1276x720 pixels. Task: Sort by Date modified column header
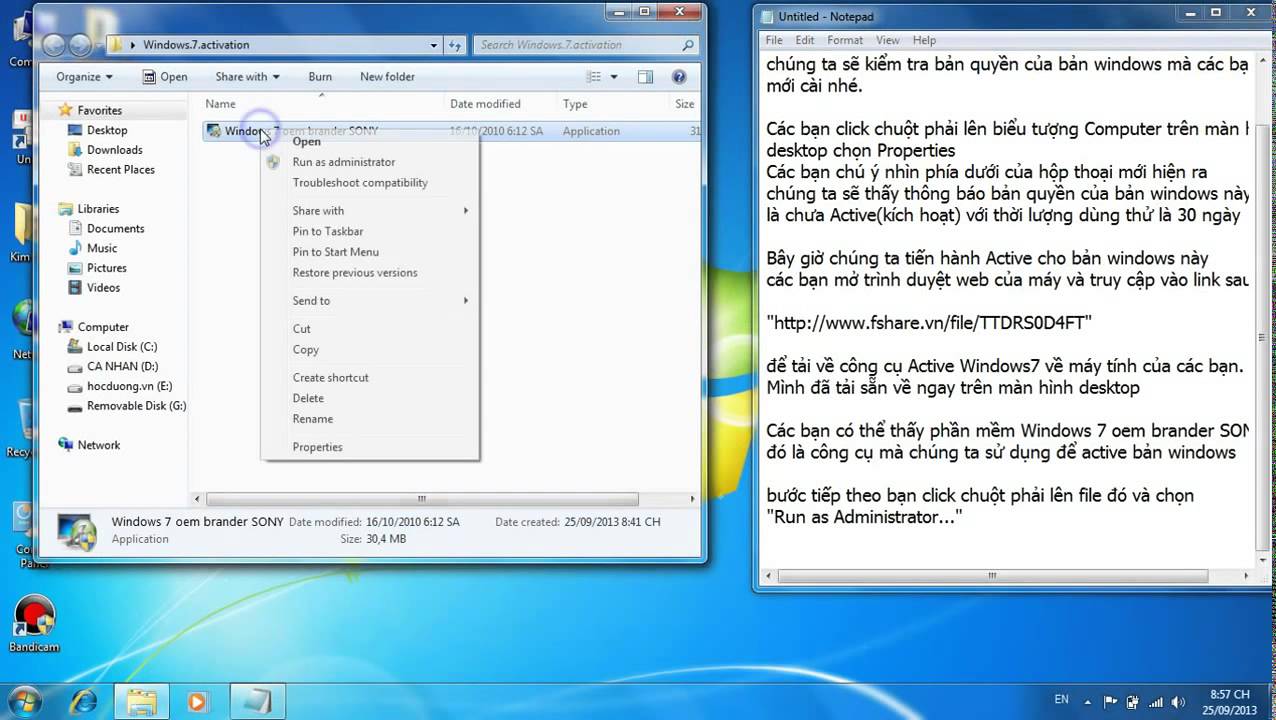(501, 104)
